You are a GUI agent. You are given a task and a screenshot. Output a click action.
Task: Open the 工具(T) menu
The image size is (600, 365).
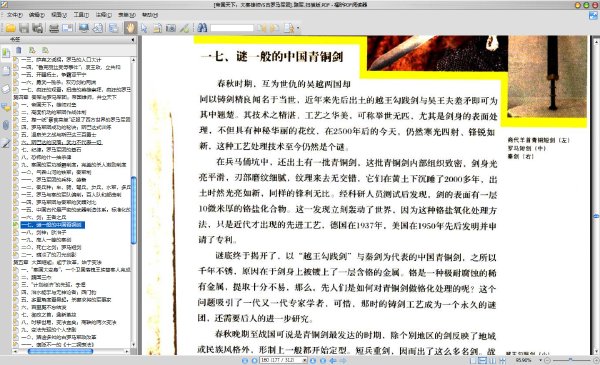pos(81,15)
